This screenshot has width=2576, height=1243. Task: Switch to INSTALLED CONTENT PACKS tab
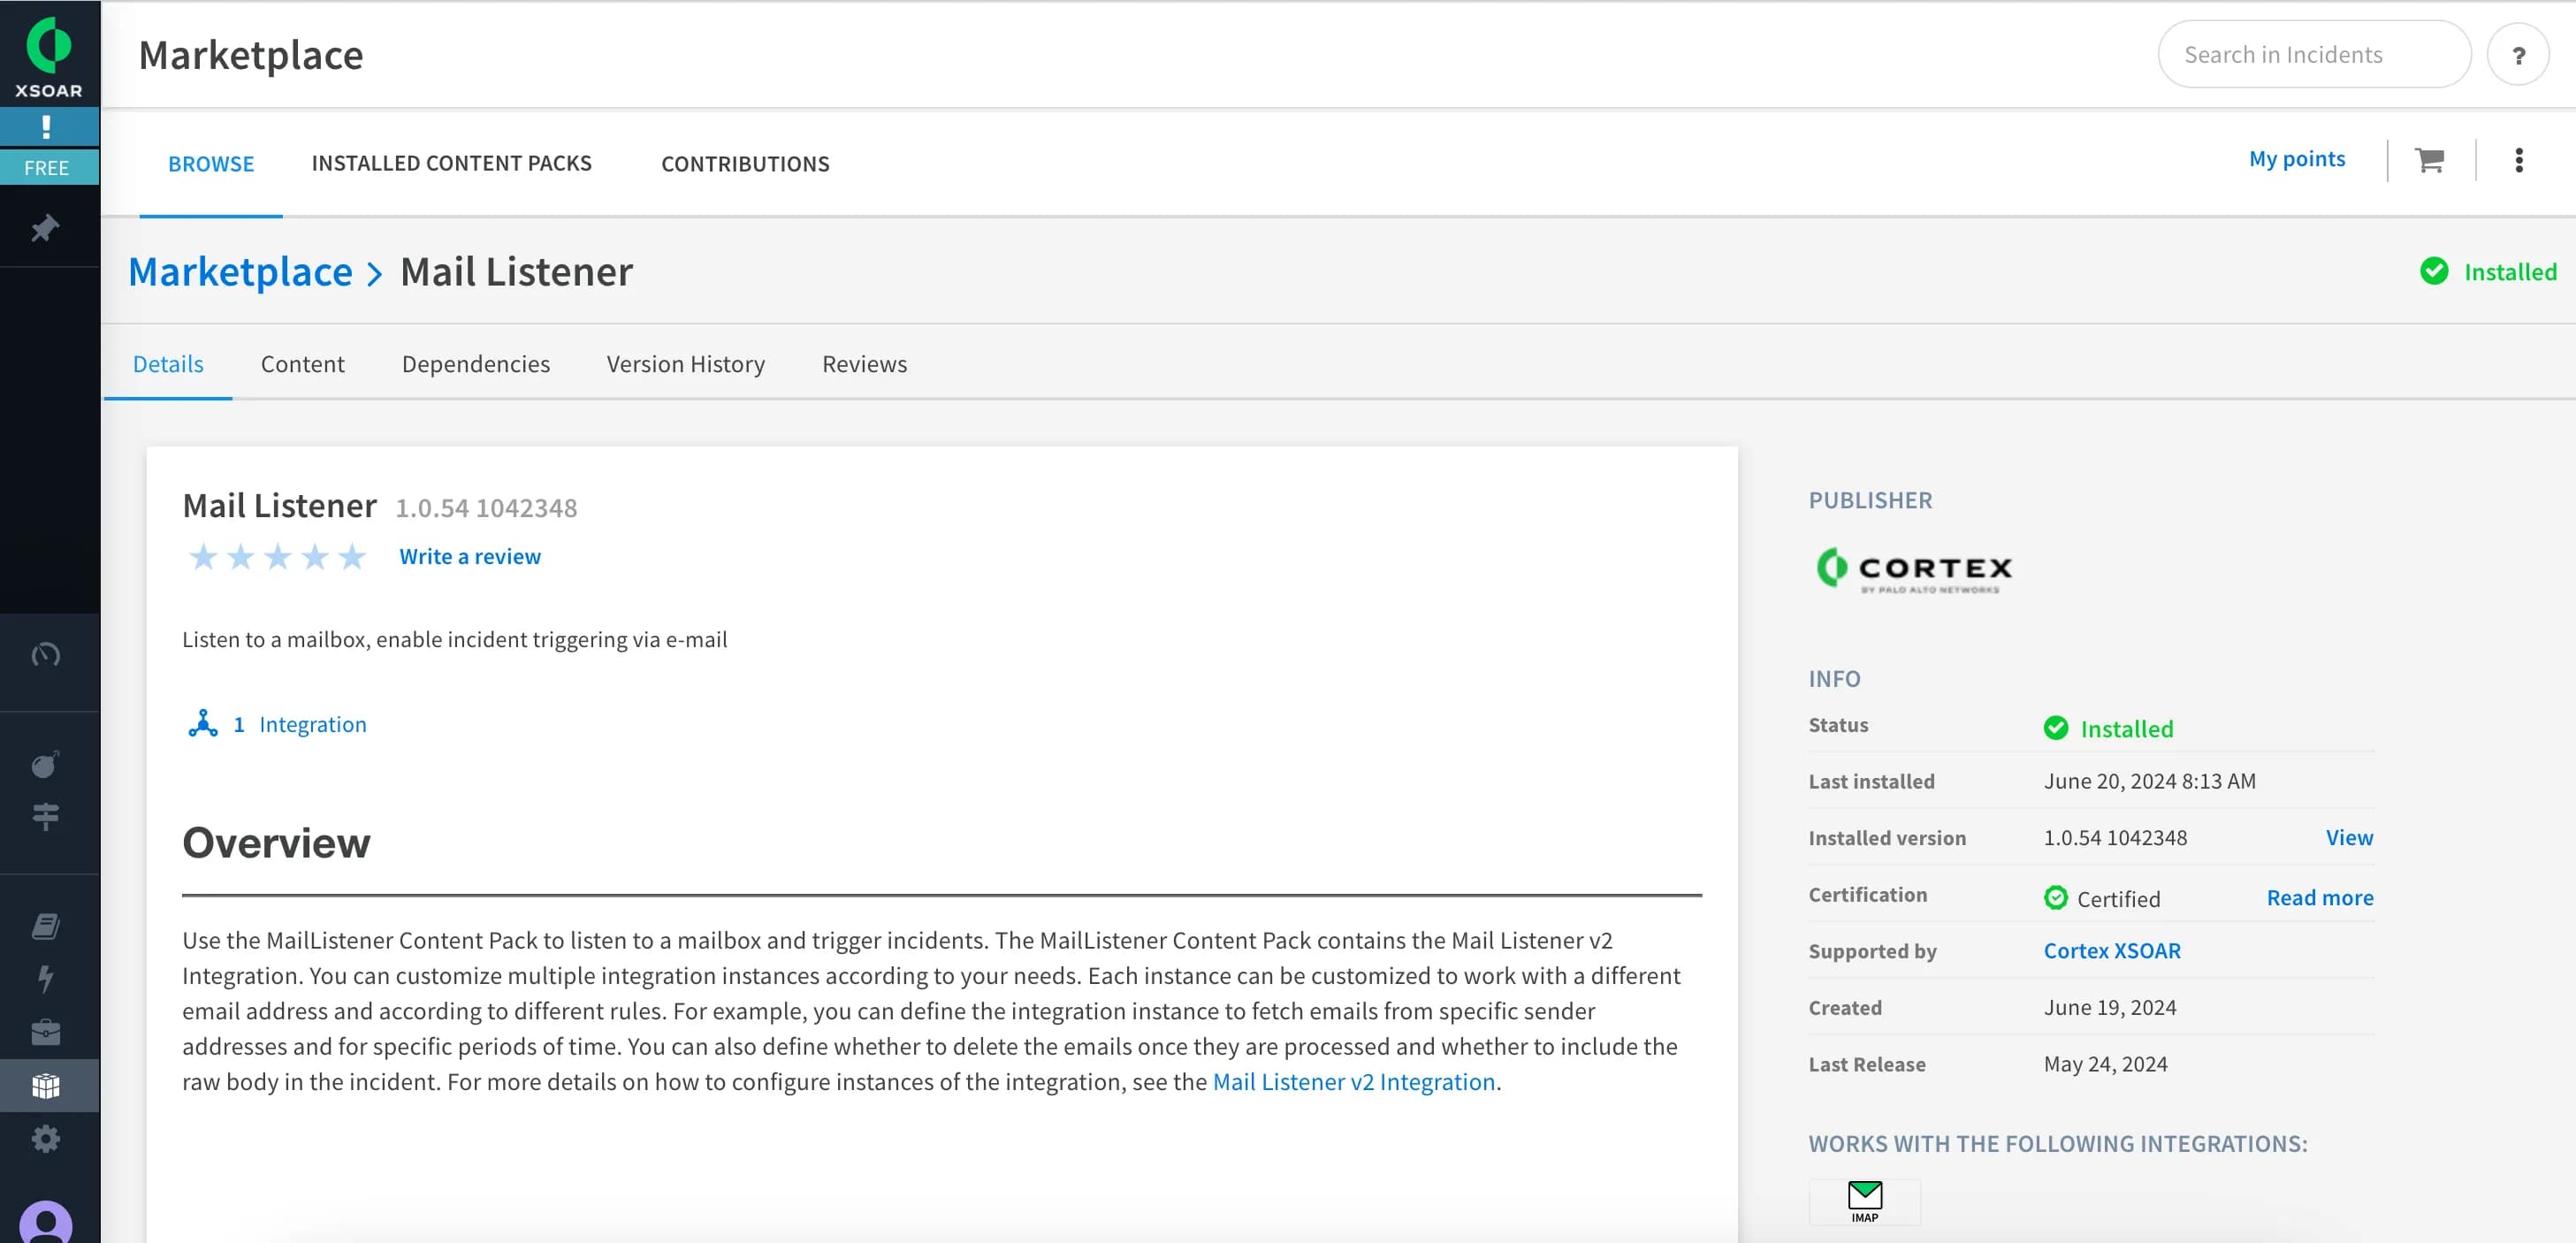click(x=452, y=163)
